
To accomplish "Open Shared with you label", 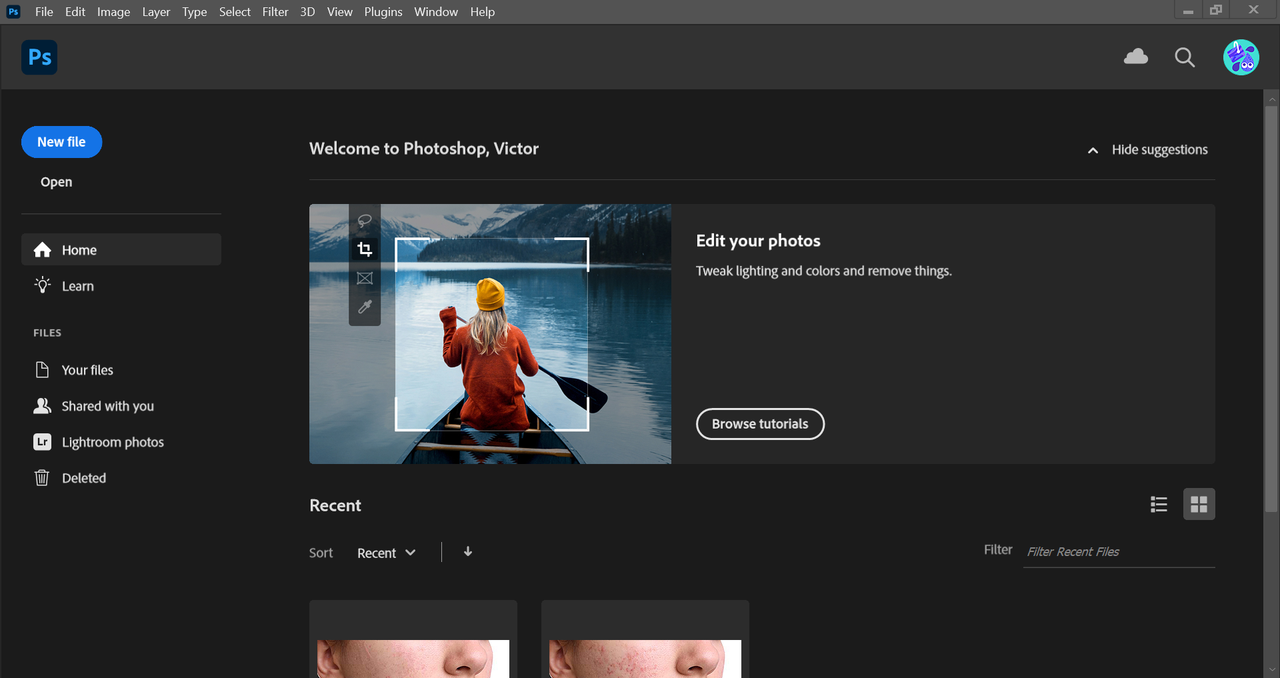I will tap(108, 406).
